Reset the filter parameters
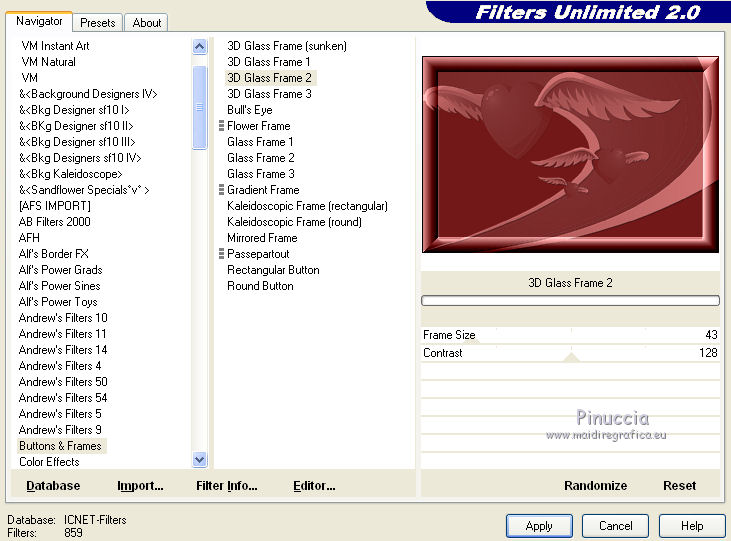 click(679, 486)
